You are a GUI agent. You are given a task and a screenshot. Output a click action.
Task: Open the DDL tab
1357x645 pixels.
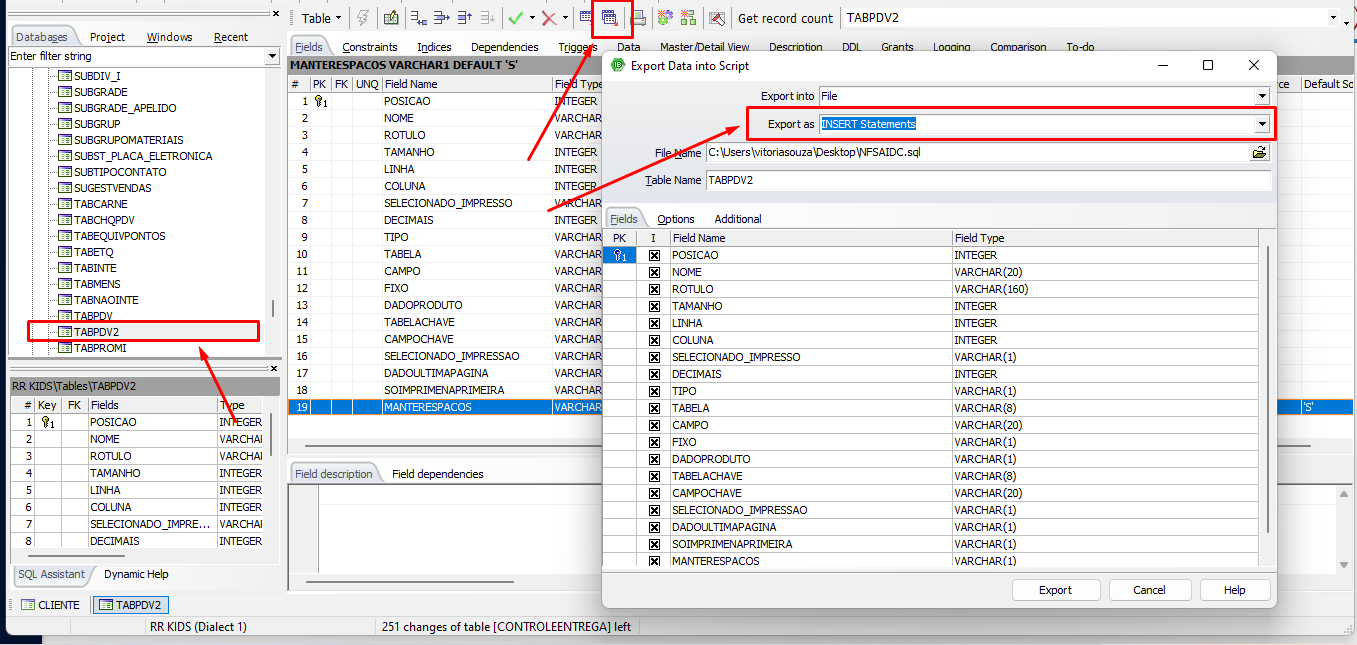tap(851, 47)
